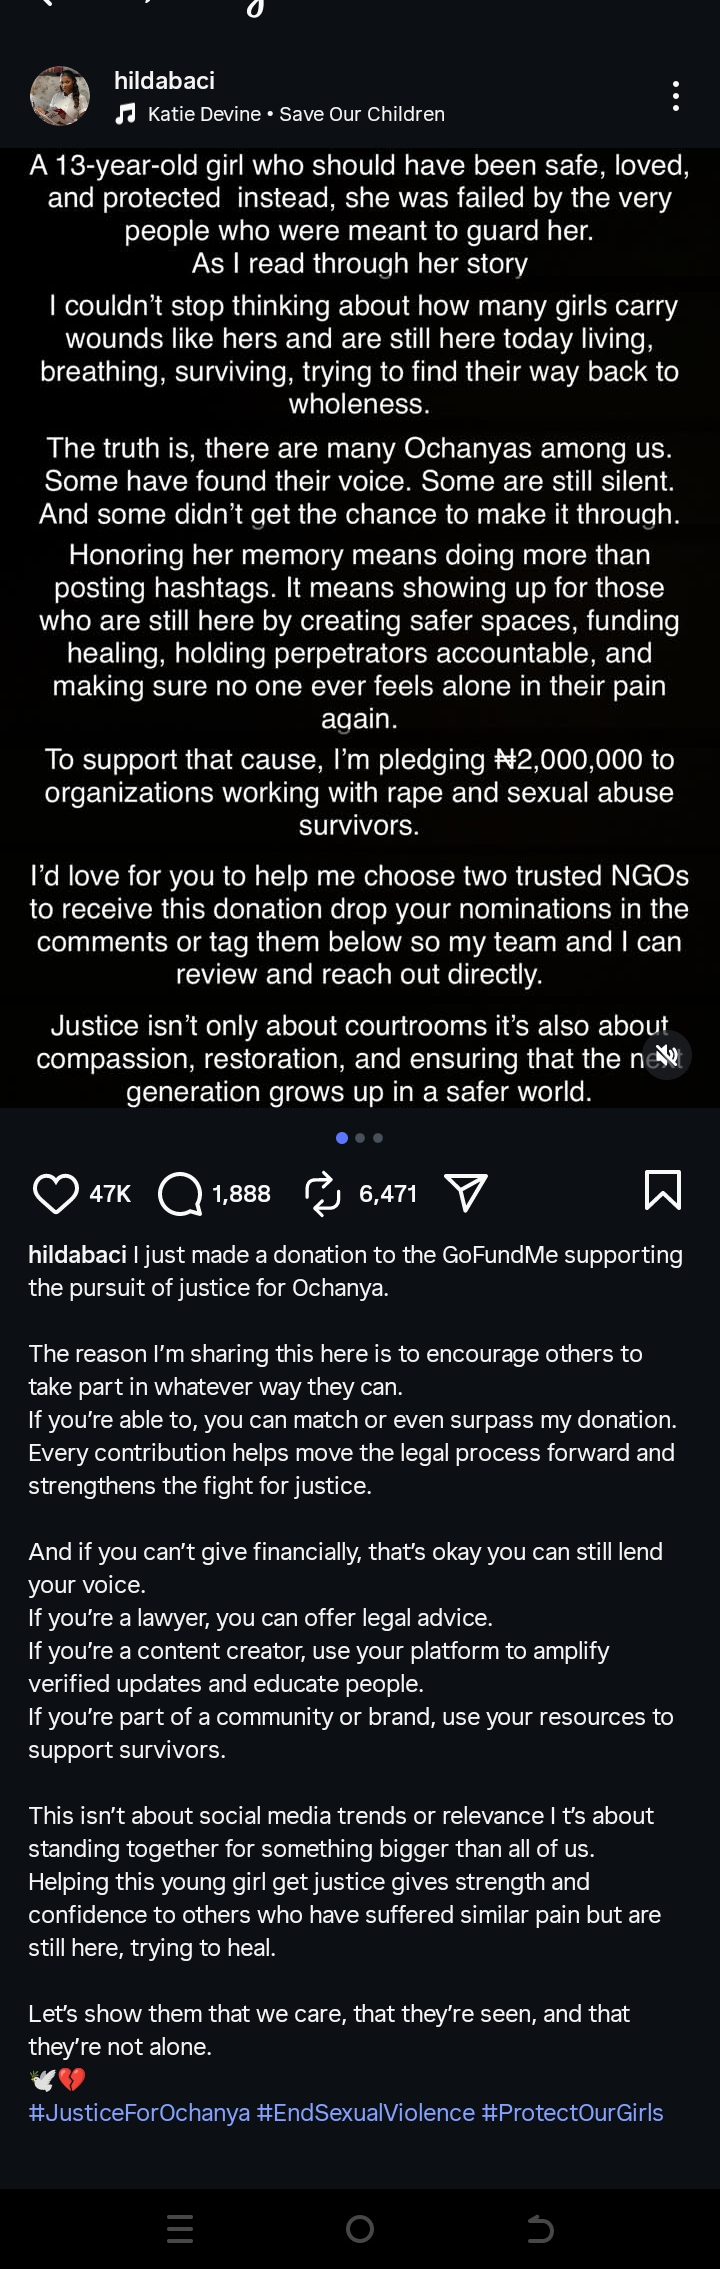720x2269 pixels.
Task: View the 1,888 comments count
Action: point(241,1193)
